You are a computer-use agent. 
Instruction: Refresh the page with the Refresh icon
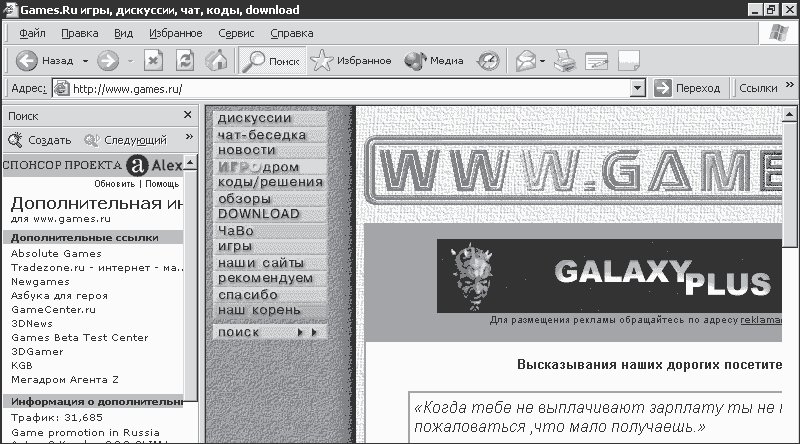(185, 61)
